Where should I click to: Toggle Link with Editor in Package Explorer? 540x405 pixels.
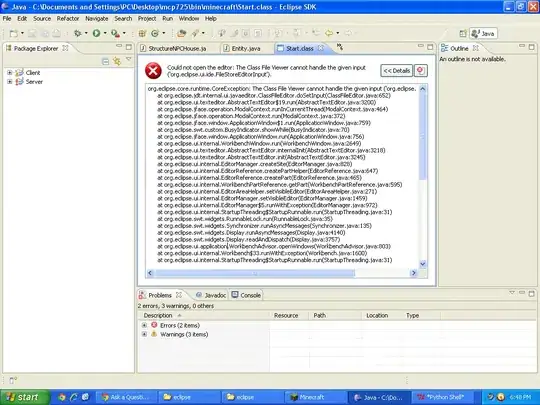click(x=117, y=62)
